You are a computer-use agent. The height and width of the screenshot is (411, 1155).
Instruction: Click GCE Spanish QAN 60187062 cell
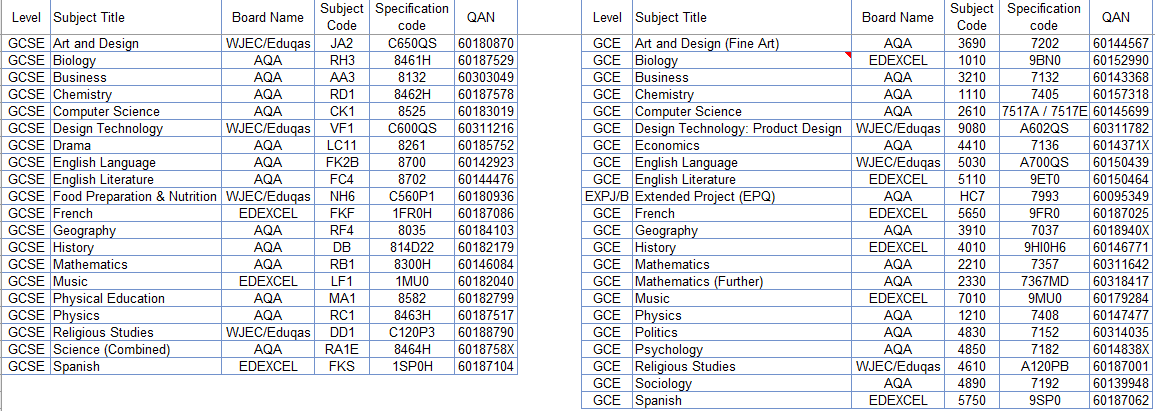pos(1121,400)
